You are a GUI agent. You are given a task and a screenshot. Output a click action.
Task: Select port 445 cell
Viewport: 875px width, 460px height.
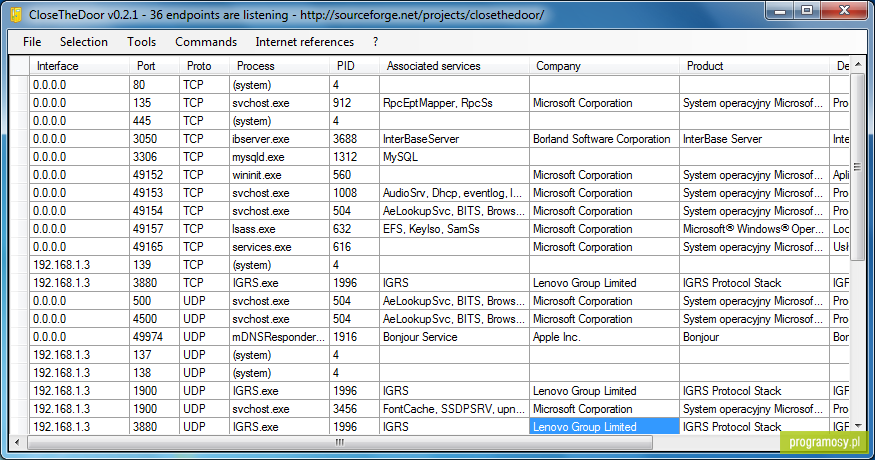(x=155, y=121)
